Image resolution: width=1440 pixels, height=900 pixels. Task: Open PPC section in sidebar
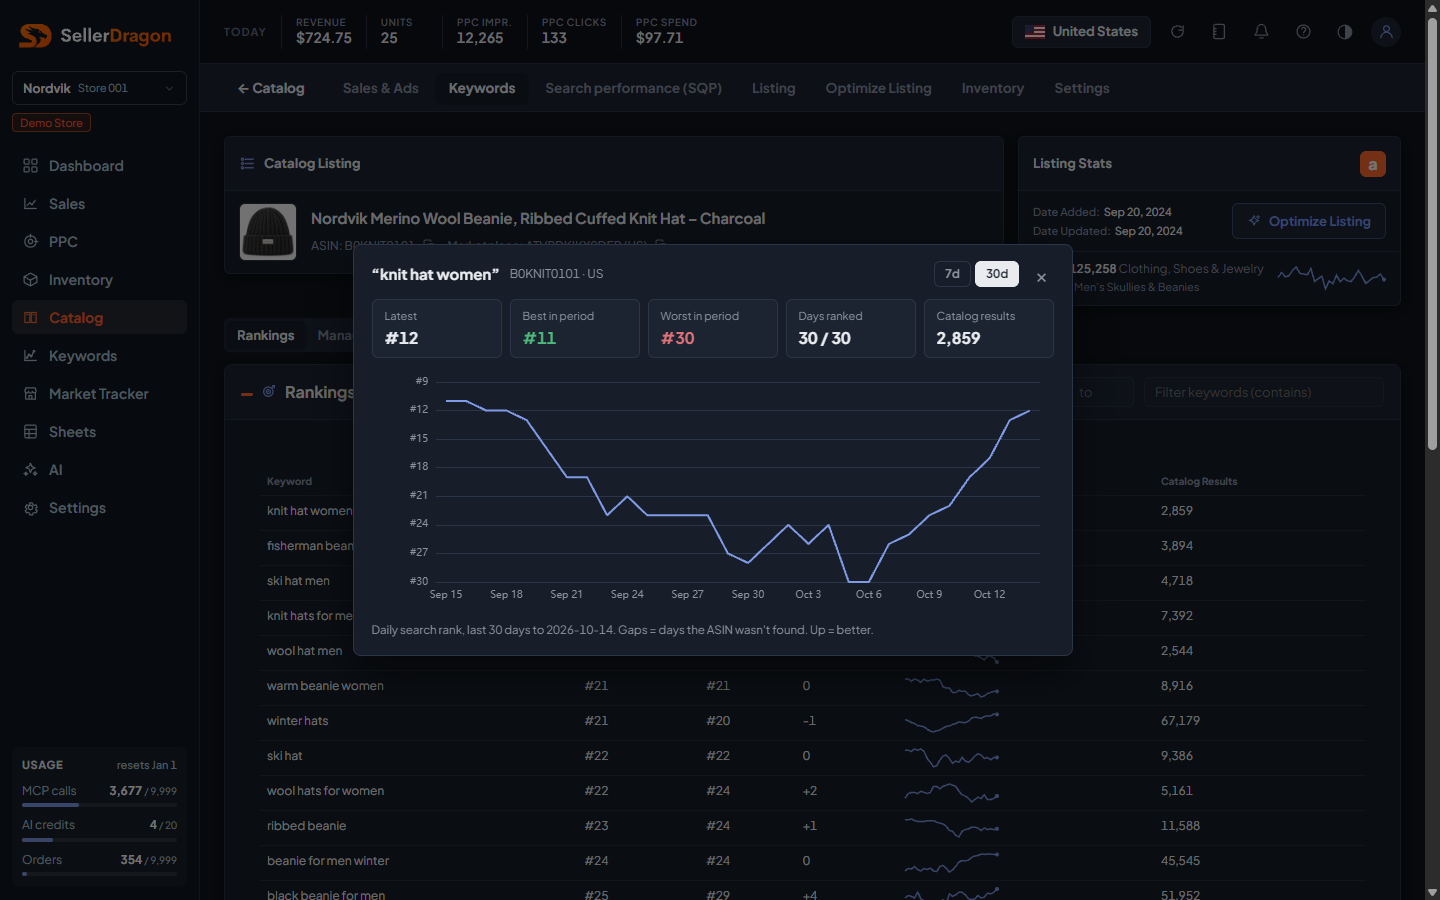[99, 242]
